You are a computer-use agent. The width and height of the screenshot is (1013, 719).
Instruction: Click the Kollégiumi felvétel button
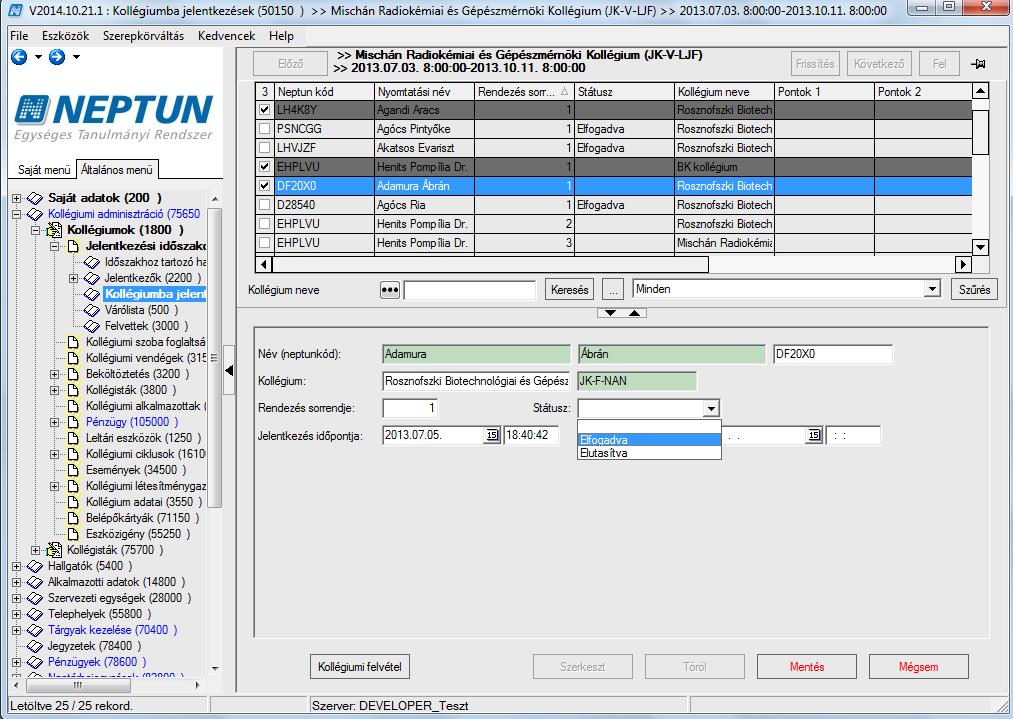click(360, 667)
